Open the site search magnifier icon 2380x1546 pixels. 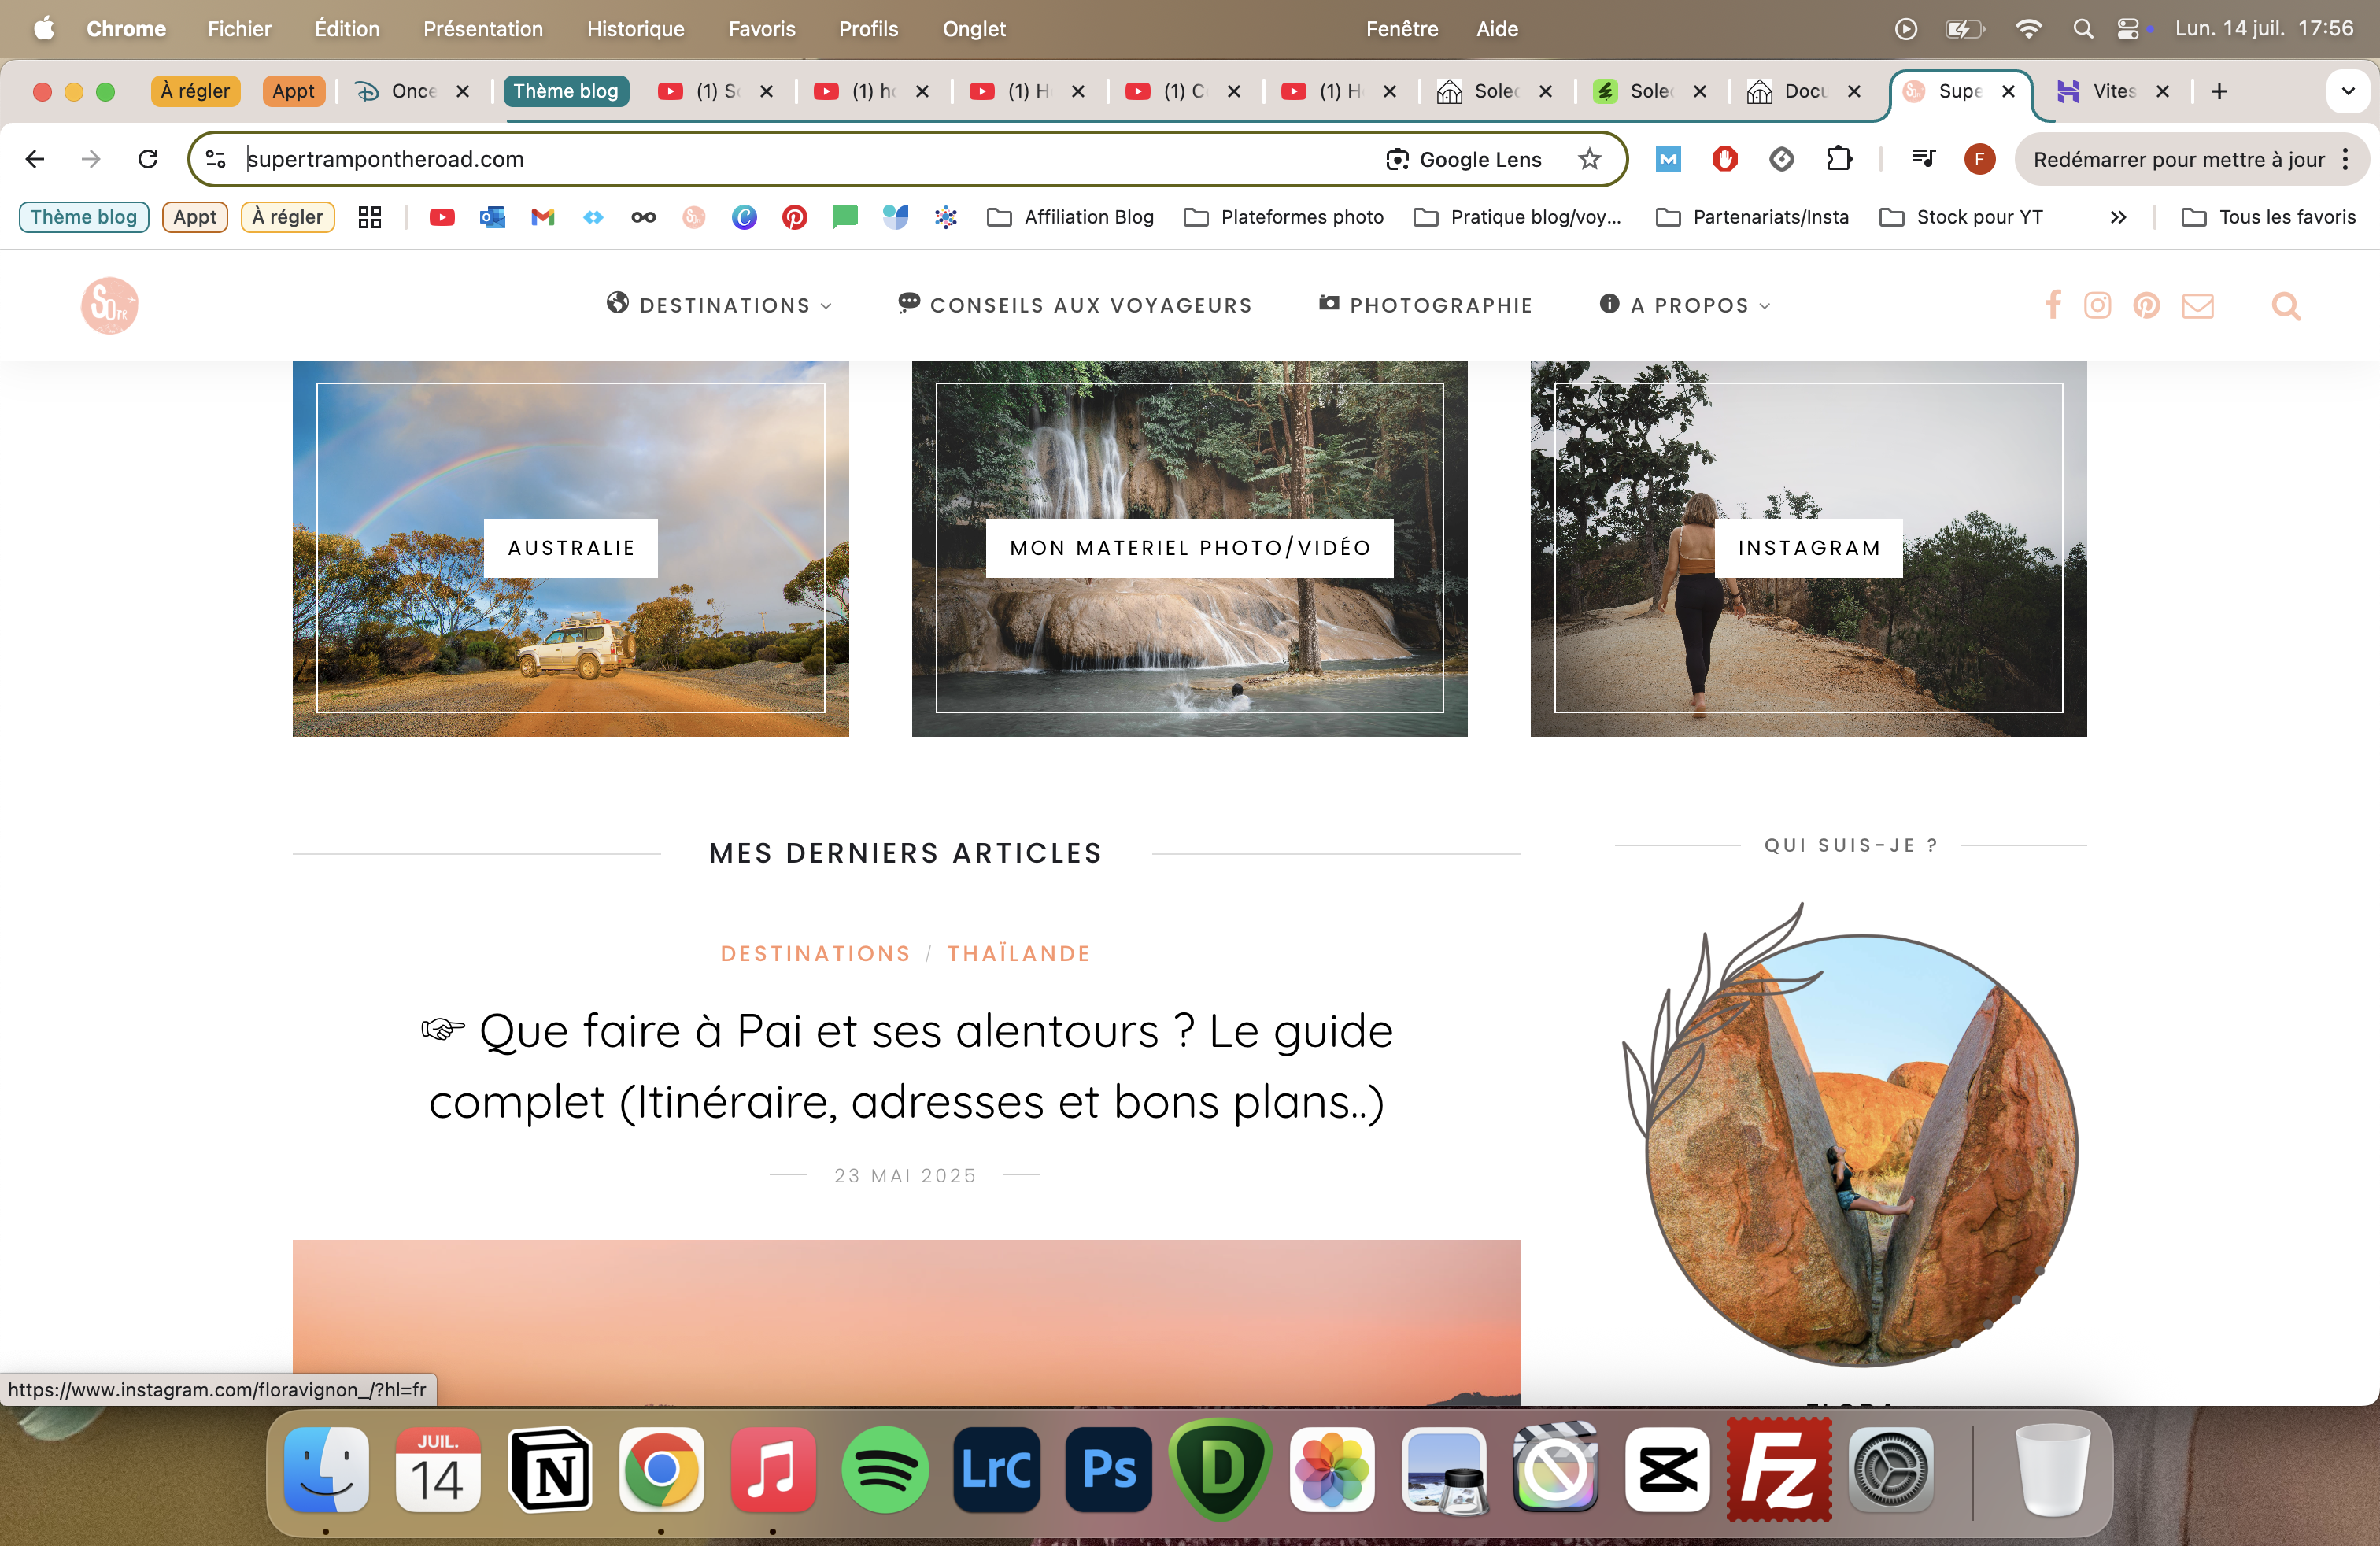pos(2285,305)
